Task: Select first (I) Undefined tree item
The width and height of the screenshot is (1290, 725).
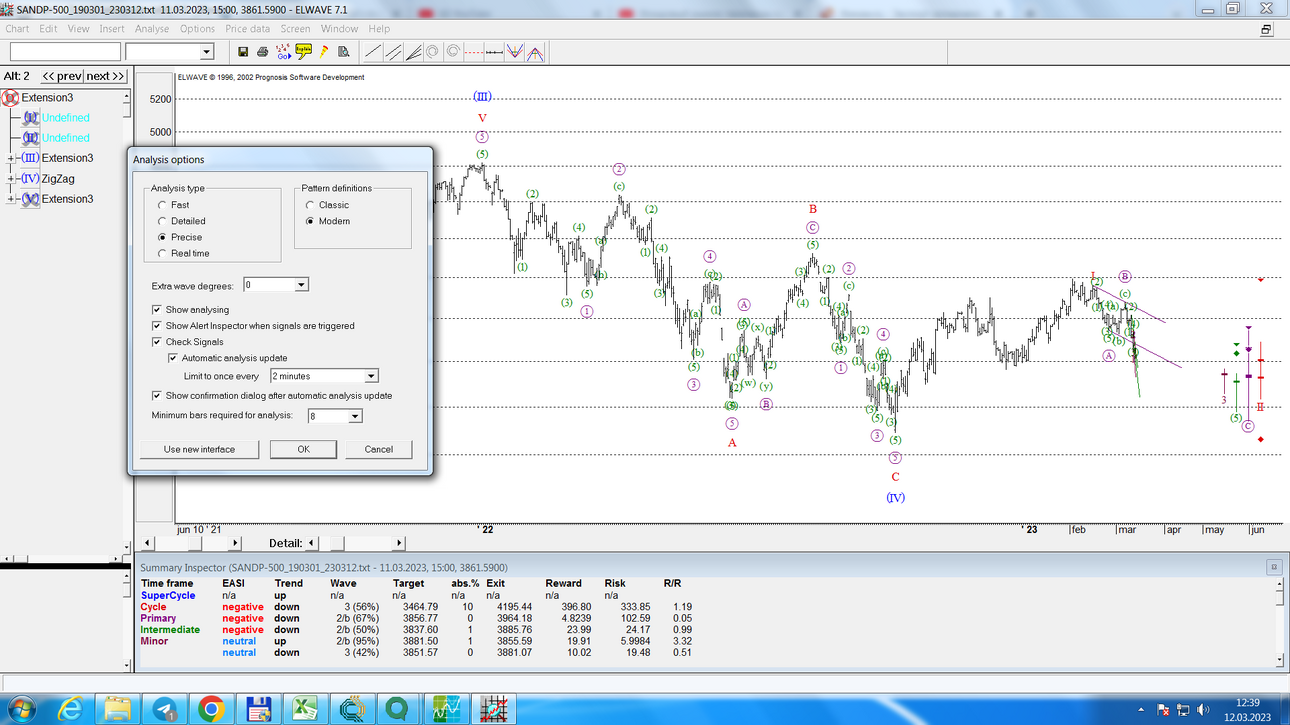Action: [x=65, y=118]
